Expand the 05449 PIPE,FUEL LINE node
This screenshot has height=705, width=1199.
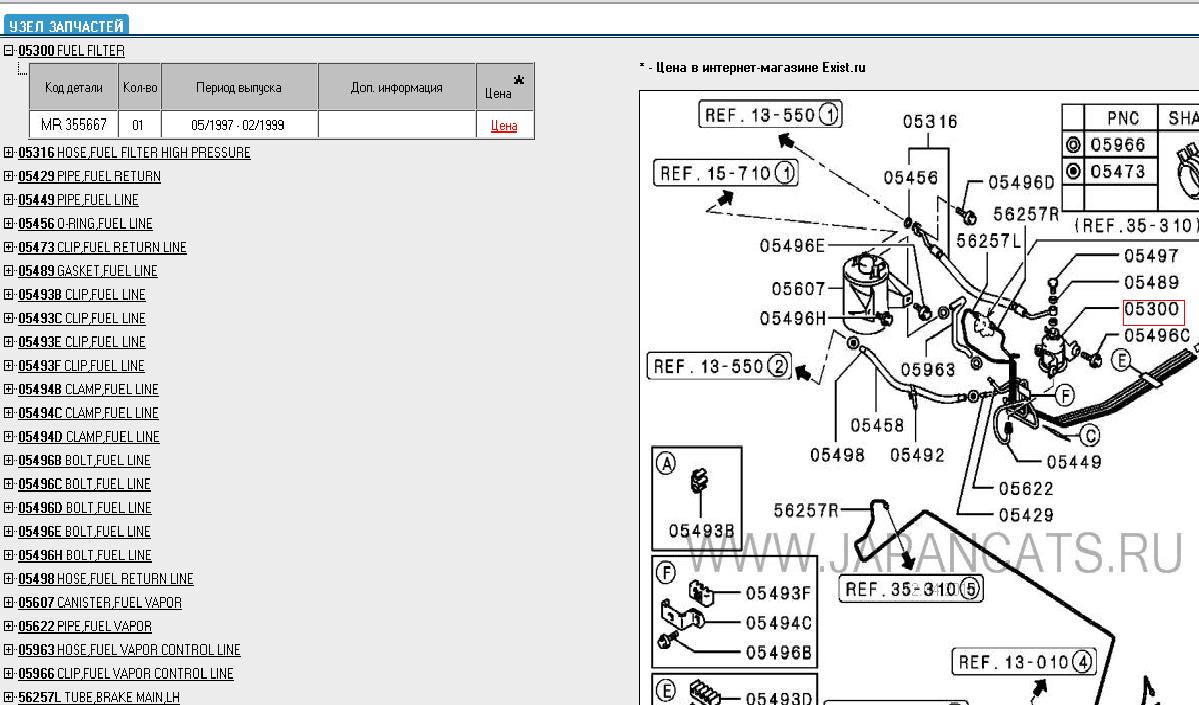click(9, 200)
